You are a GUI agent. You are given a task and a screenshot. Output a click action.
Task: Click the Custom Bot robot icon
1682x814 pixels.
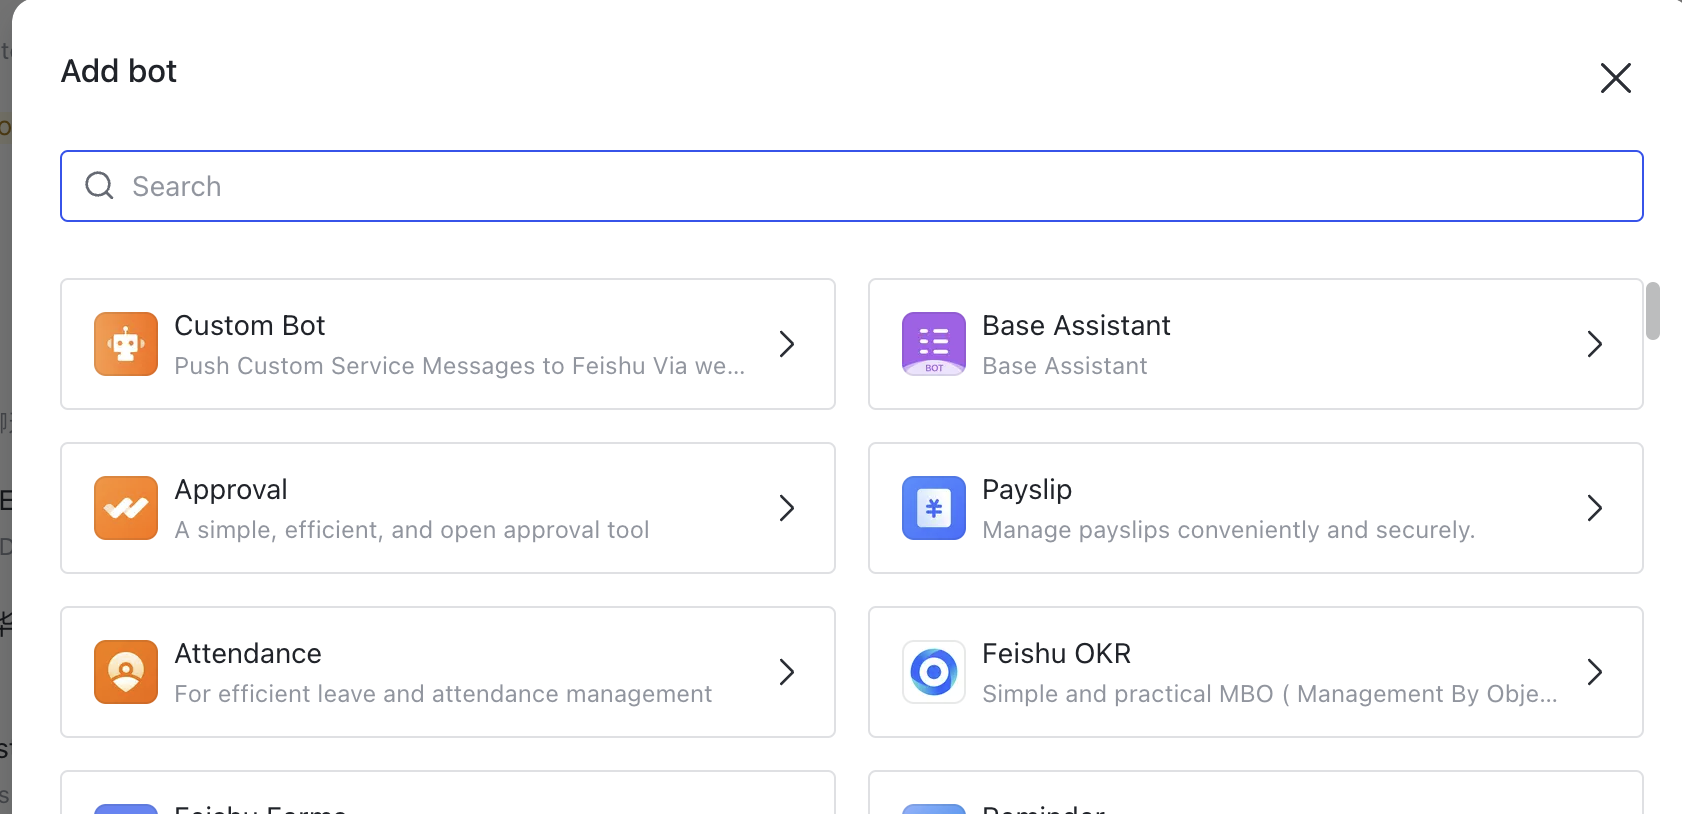click(126, 344)
